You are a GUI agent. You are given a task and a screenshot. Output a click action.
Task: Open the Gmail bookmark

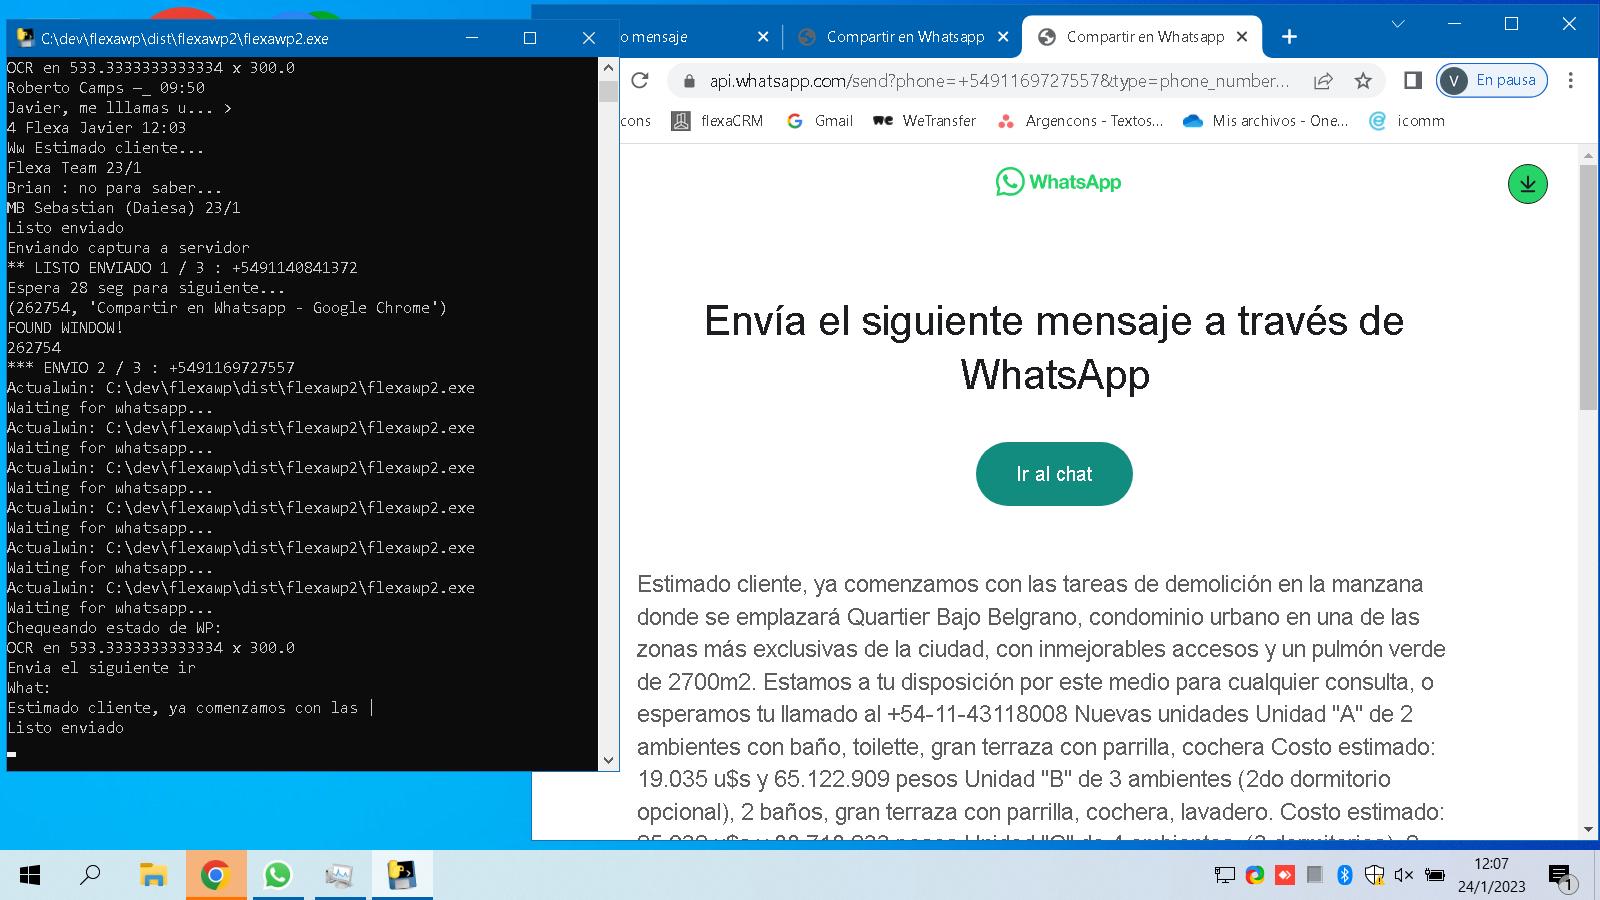pyautogui.click(x=819, y=121)
